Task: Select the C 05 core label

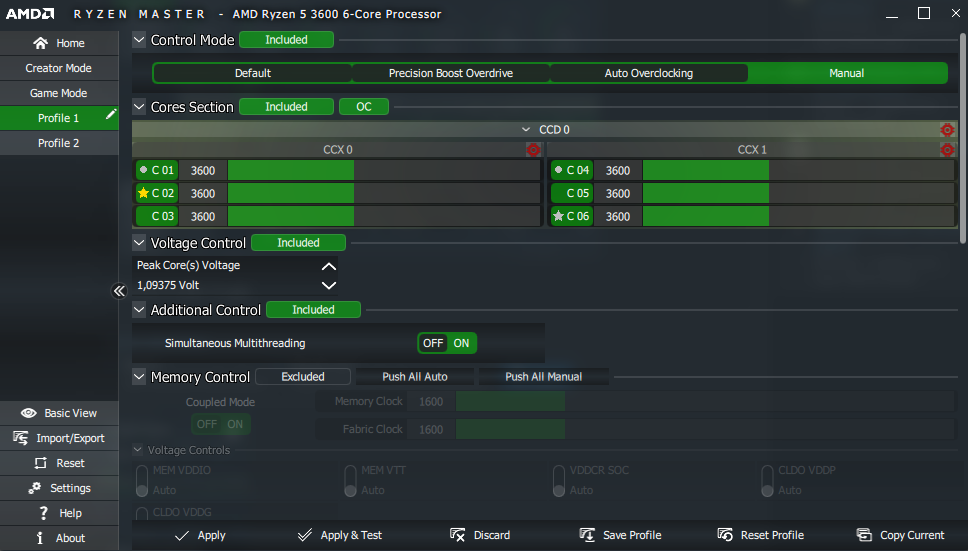Action: pyautogui.click(x=572, y=193)
